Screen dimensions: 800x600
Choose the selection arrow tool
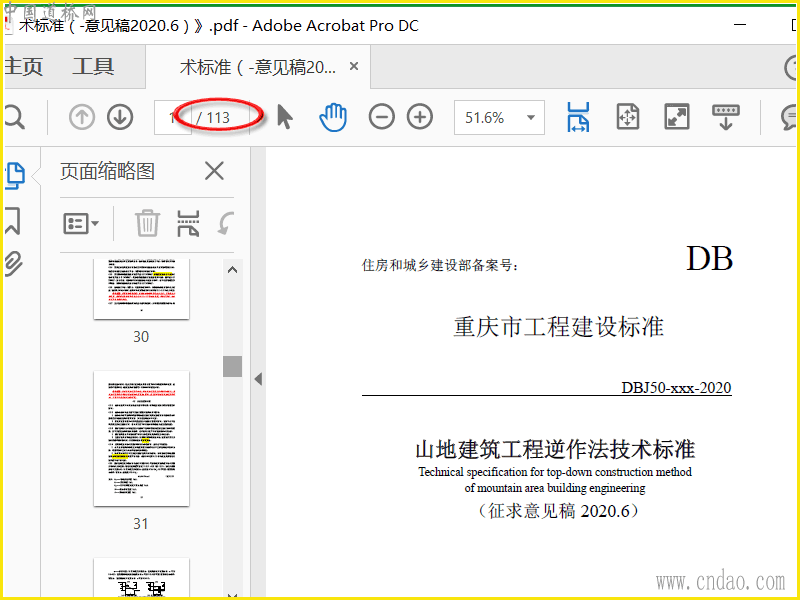[x=285, y=117]
